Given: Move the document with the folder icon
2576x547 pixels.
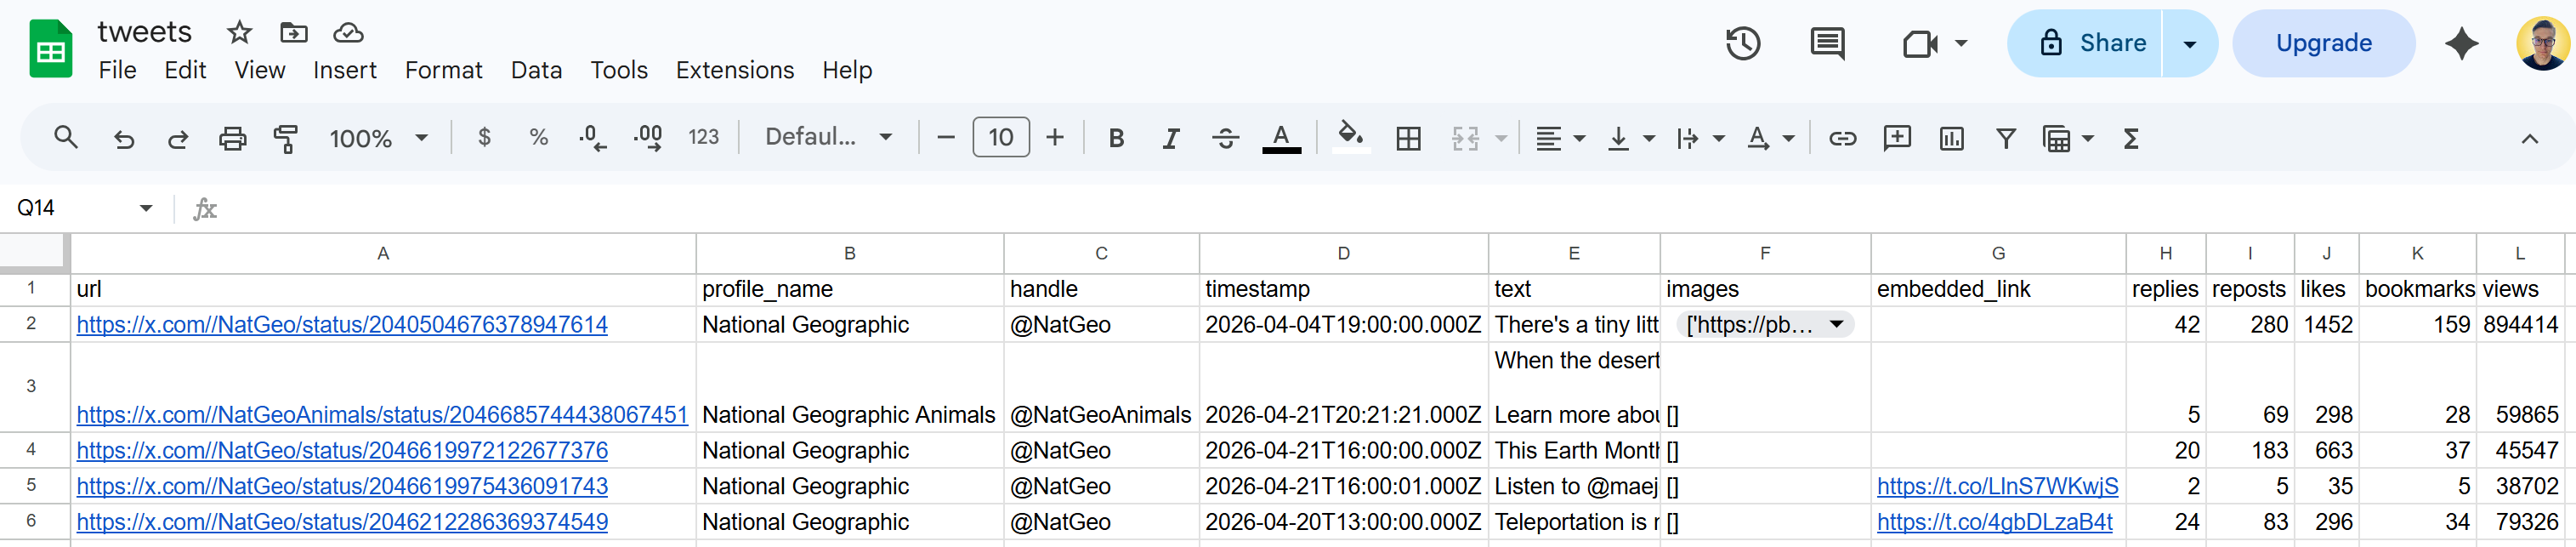Looking at the screenshot, I should (294, 33).
